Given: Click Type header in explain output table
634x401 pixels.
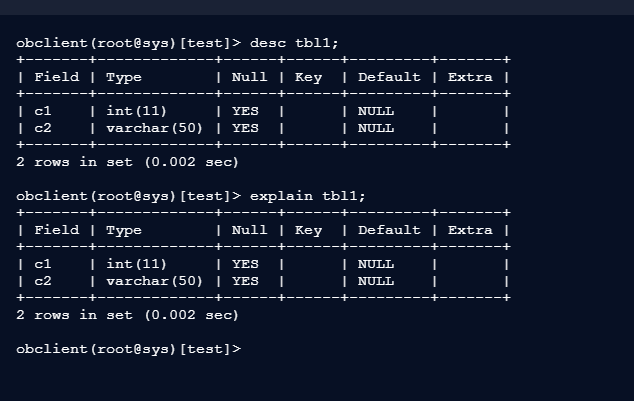Looking at the screenshot, I should tap(124, 230).
